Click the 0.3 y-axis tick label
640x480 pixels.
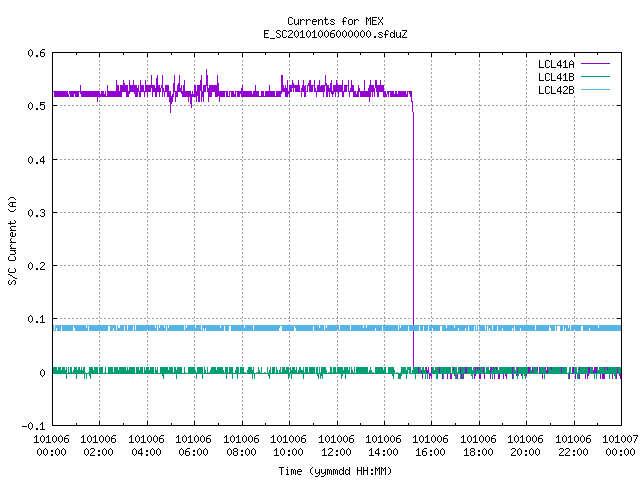pos(37,213)
